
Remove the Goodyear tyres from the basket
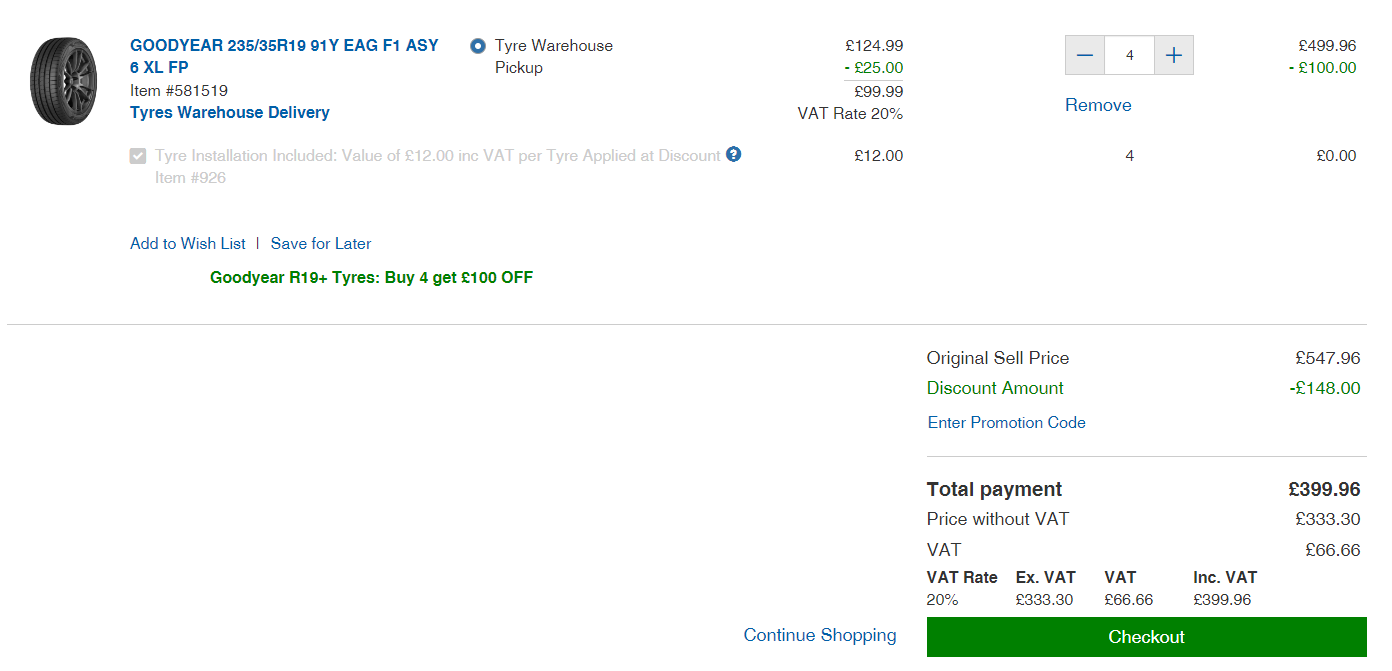pyautogui.click(x=1098, y=105)
